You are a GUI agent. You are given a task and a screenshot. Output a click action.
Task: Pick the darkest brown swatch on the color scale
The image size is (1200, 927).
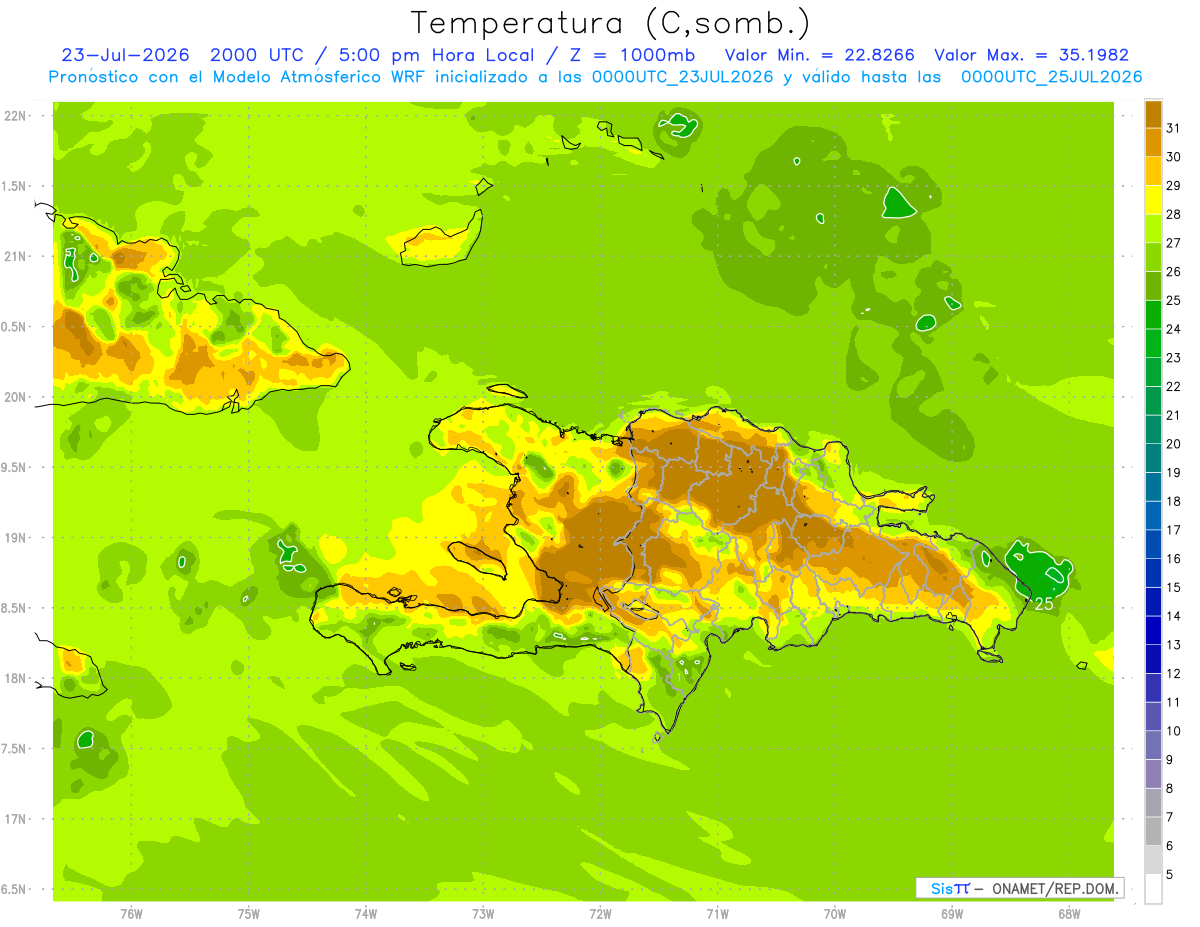(x=1153, y=114)
